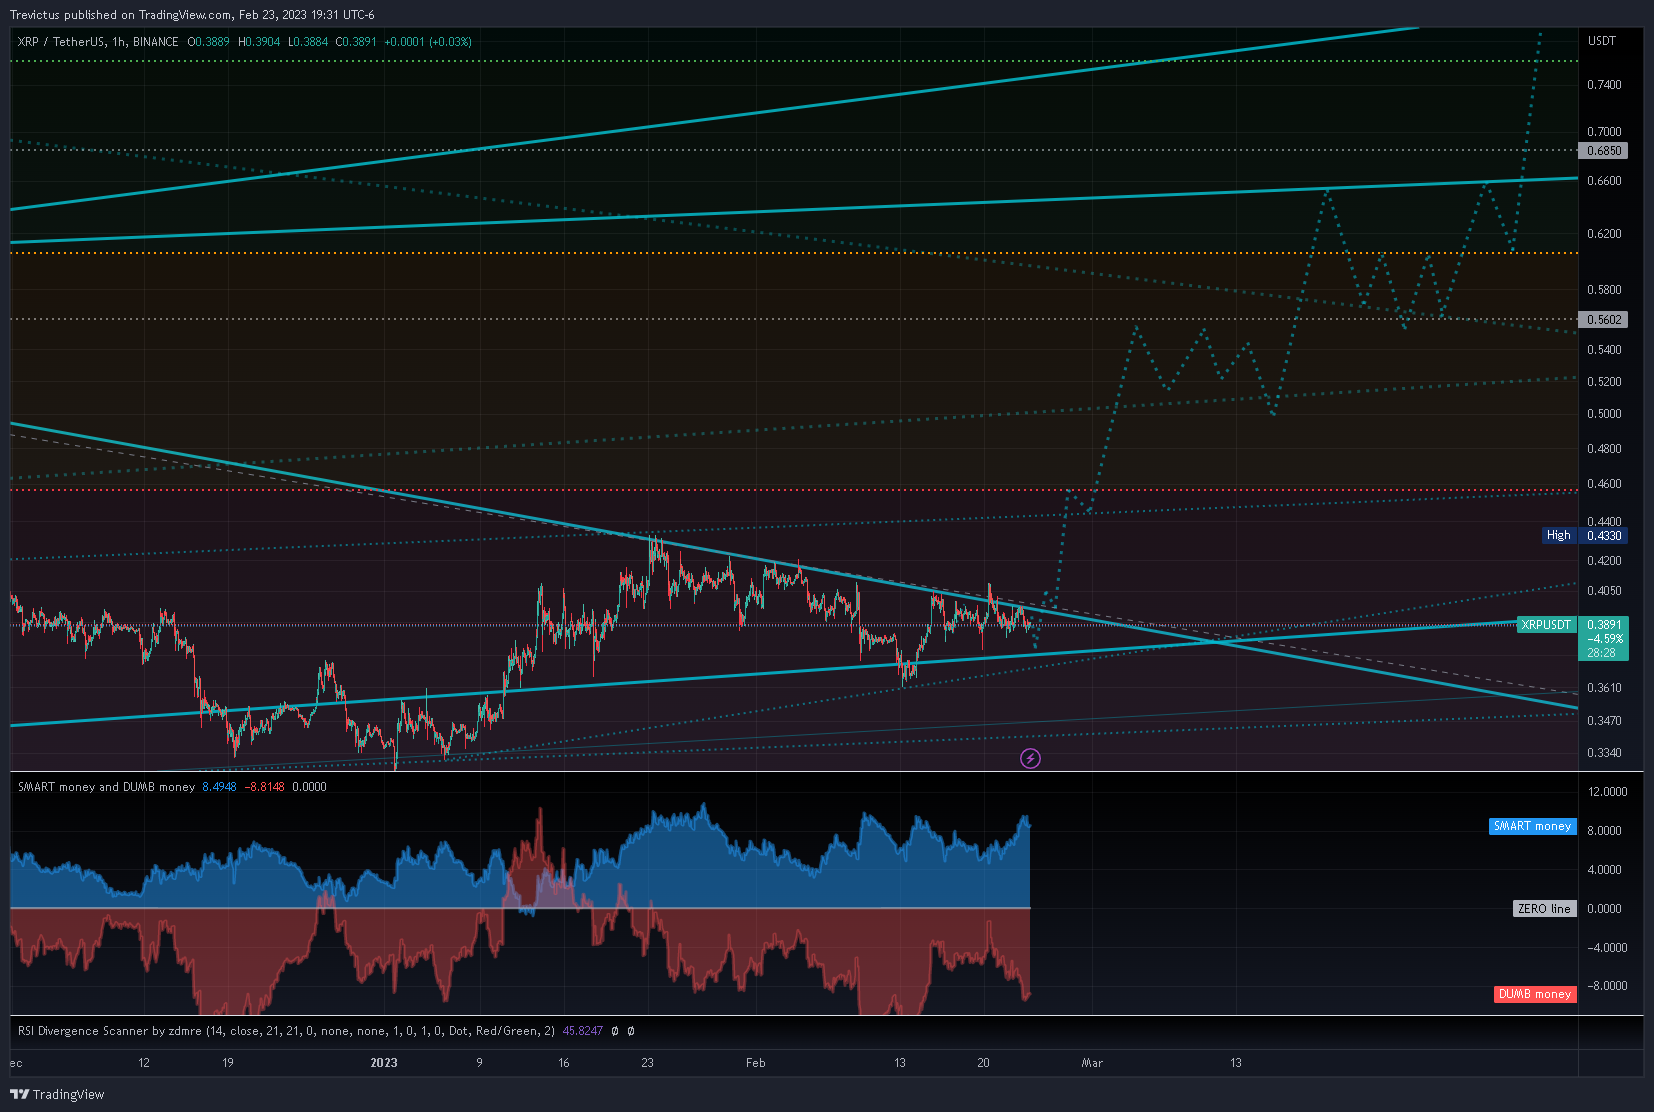Click the DUMB money label
This screenshot has height=1112, width=1654.
1535,994
